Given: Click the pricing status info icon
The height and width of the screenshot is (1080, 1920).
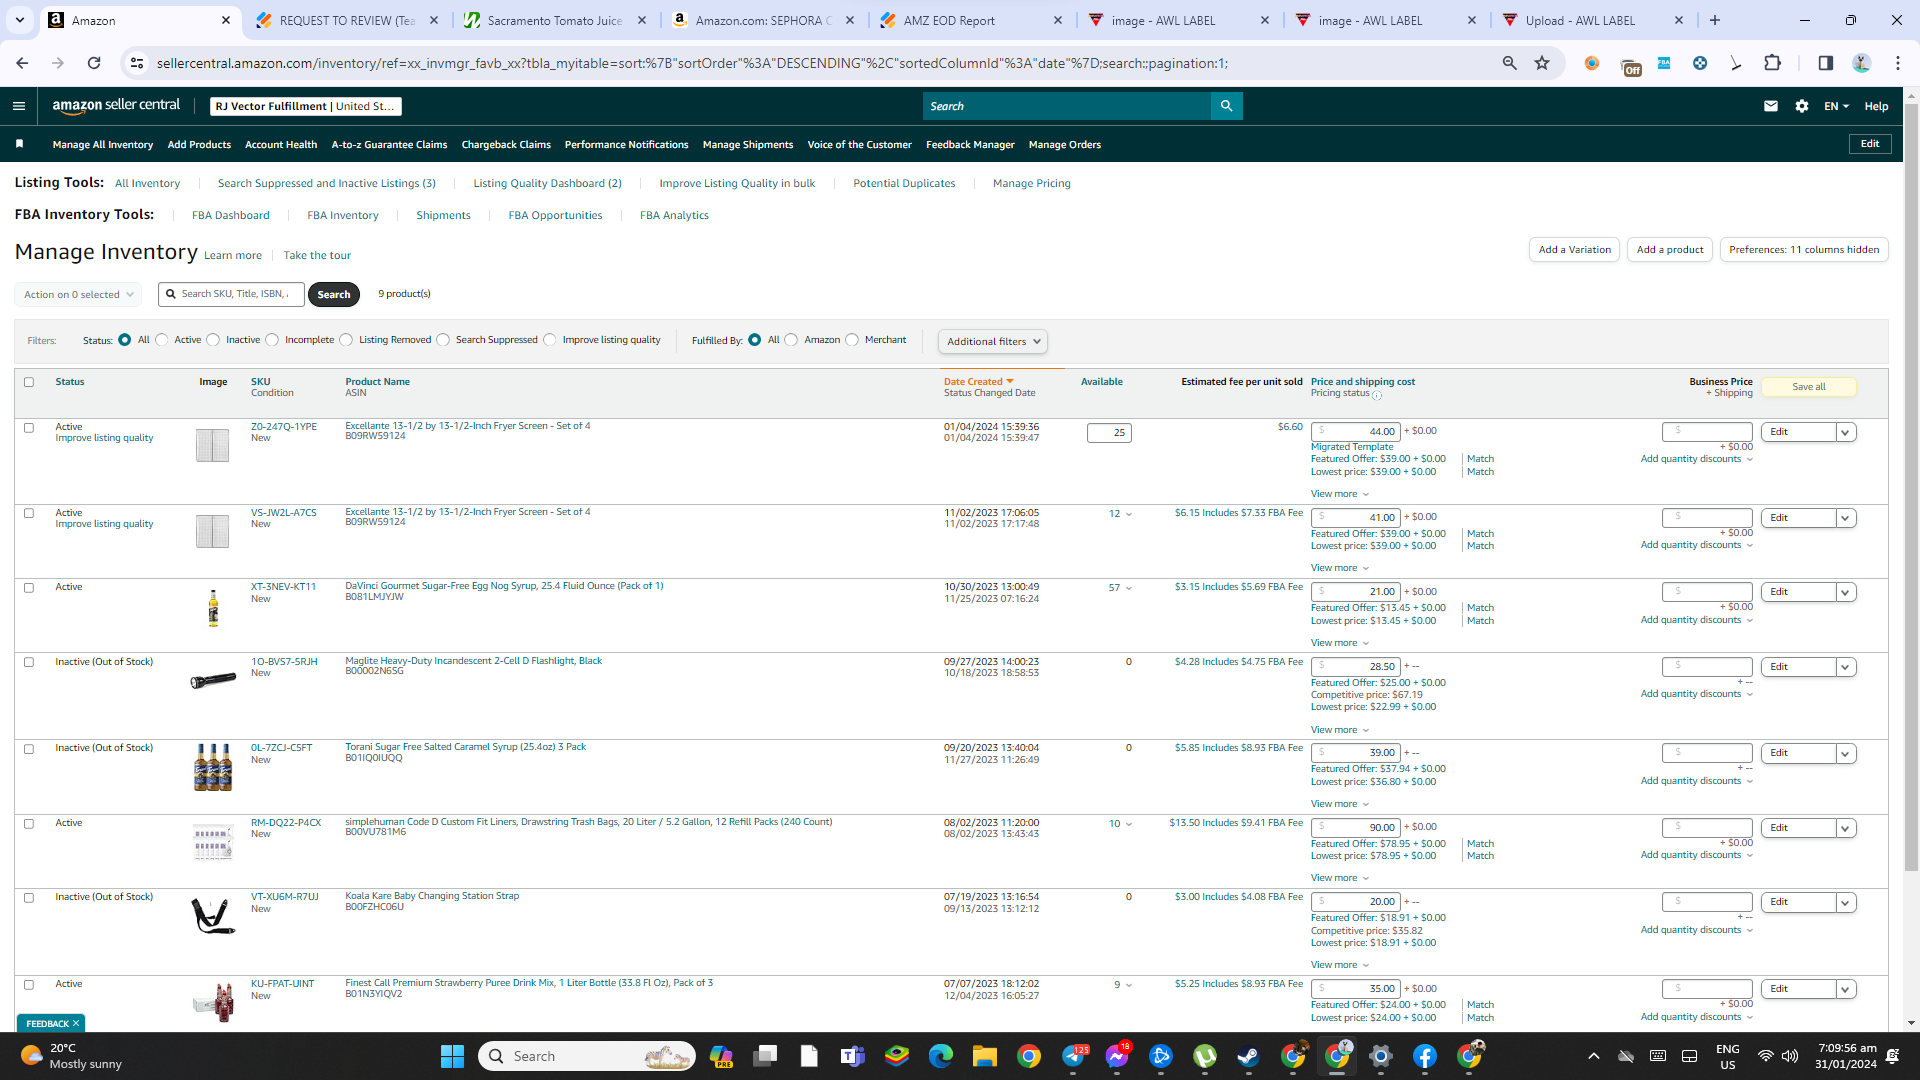Looking at the screenshot, I should (x=1377, y=395).
